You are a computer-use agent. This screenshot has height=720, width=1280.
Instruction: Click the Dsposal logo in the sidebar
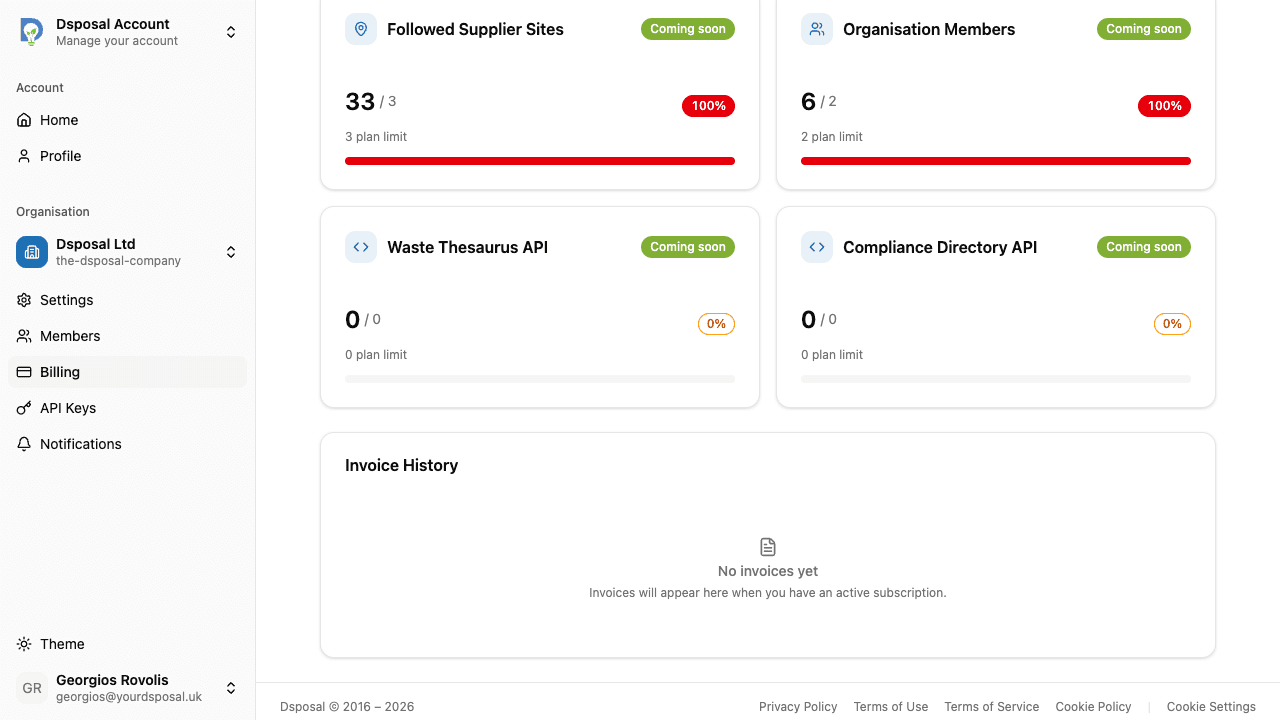[x=31, y=31]
